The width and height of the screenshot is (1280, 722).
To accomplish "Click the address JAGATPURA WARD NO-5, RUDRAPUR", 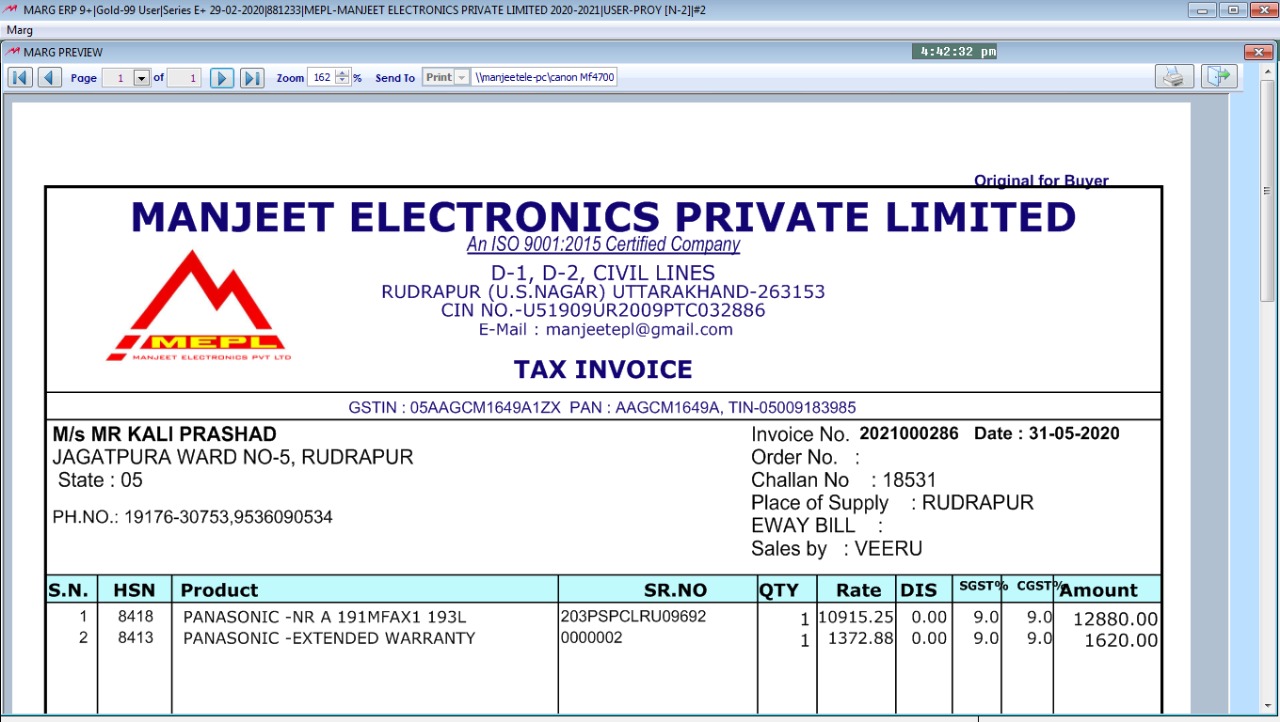I will [233, 457].
